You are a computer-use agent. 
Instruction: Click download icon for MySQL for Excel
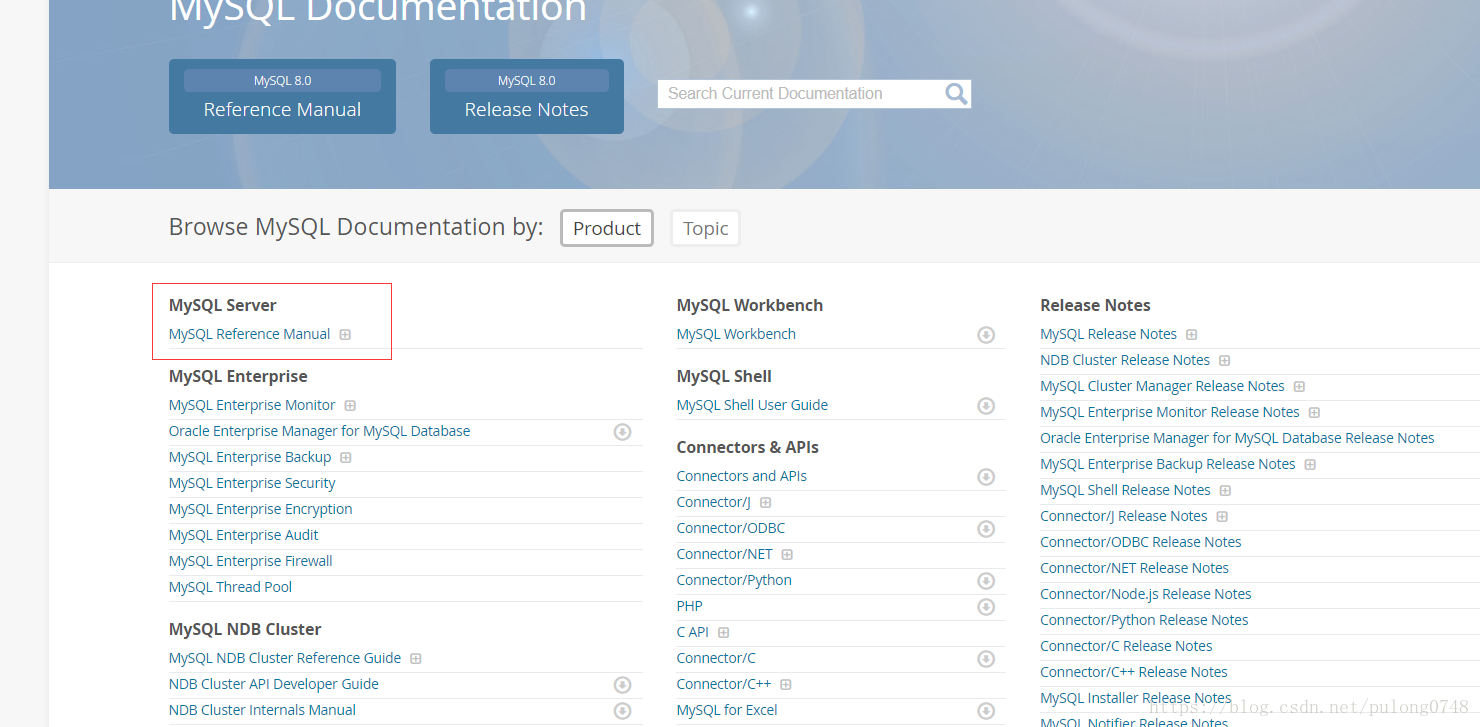tap(986, 711)
